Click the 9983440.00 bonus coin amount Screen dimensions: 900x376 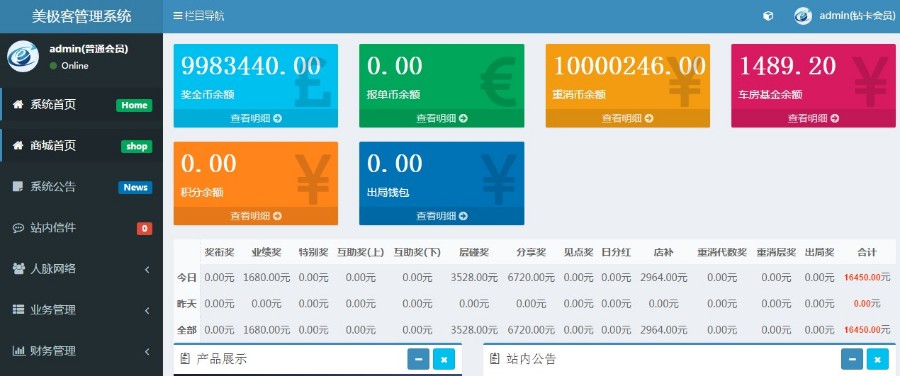pos(251,66)
